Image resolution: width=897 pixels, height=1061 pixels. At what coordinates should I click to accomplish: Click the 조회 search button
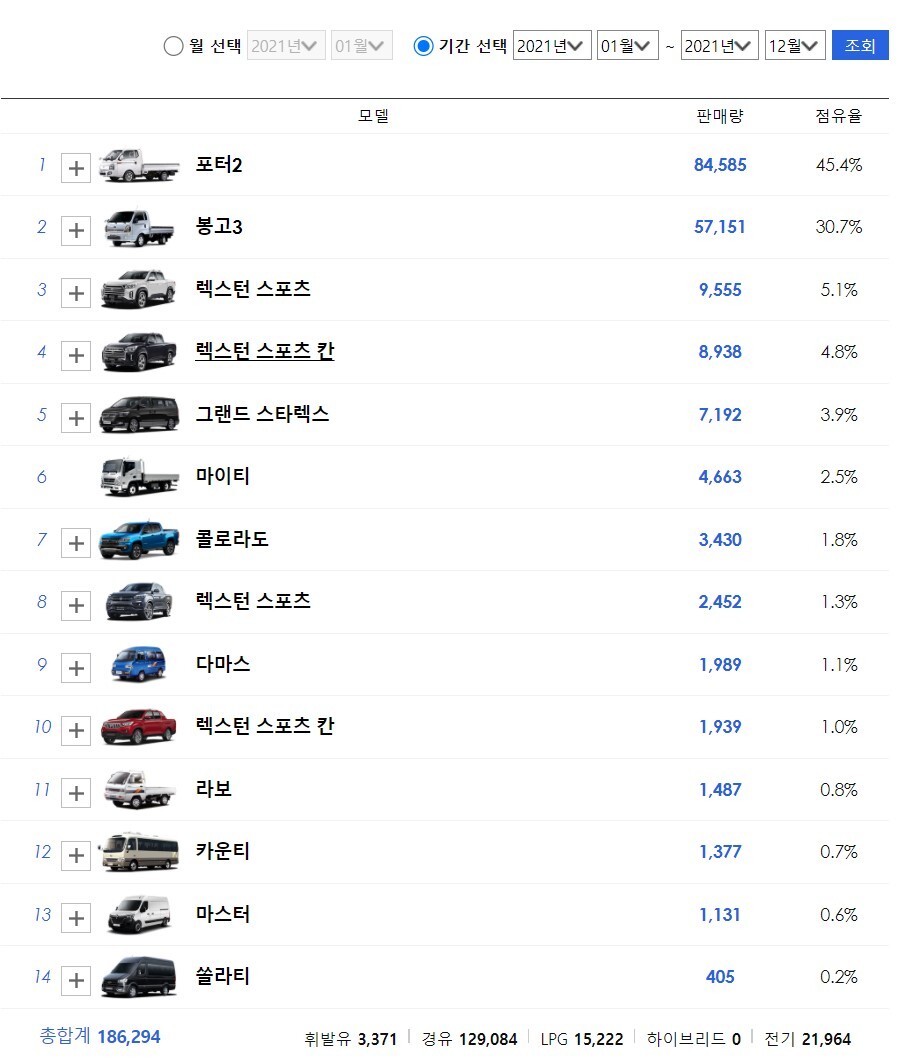pyautogui.click(x=860, y=45)
